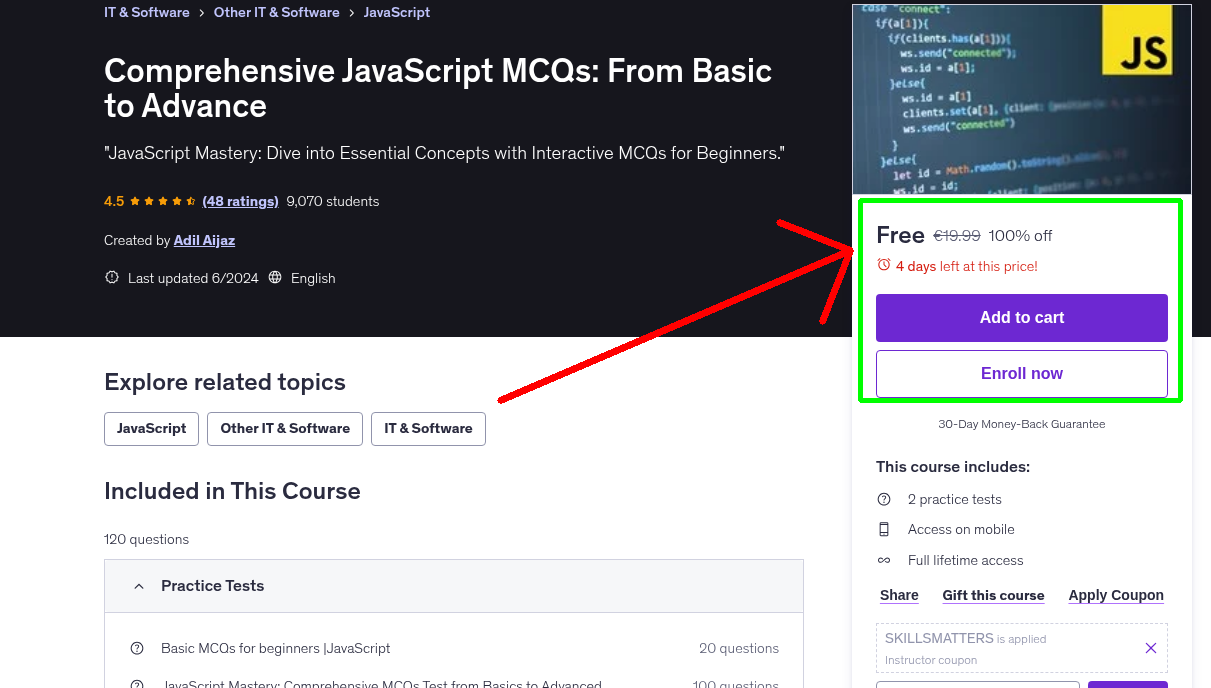
Task: Select the Other IT & Software topic chip
Action: (x=285, y=428)
